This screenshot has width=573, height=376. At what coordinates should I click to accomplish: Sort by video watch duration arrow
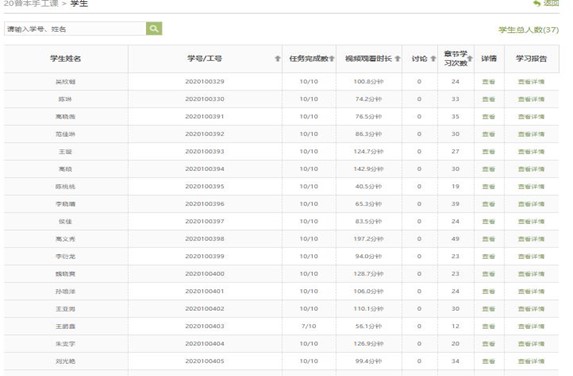(398, 58)
